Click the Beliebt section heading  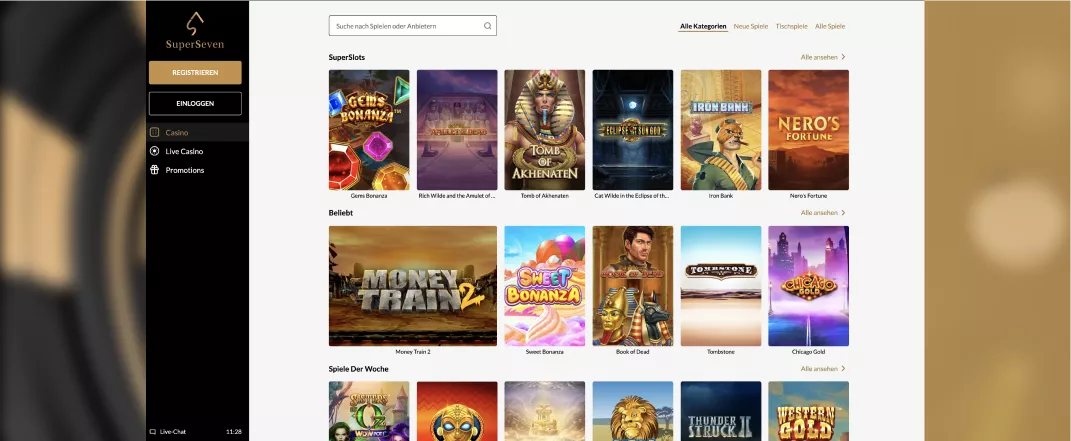click(341, 213)
